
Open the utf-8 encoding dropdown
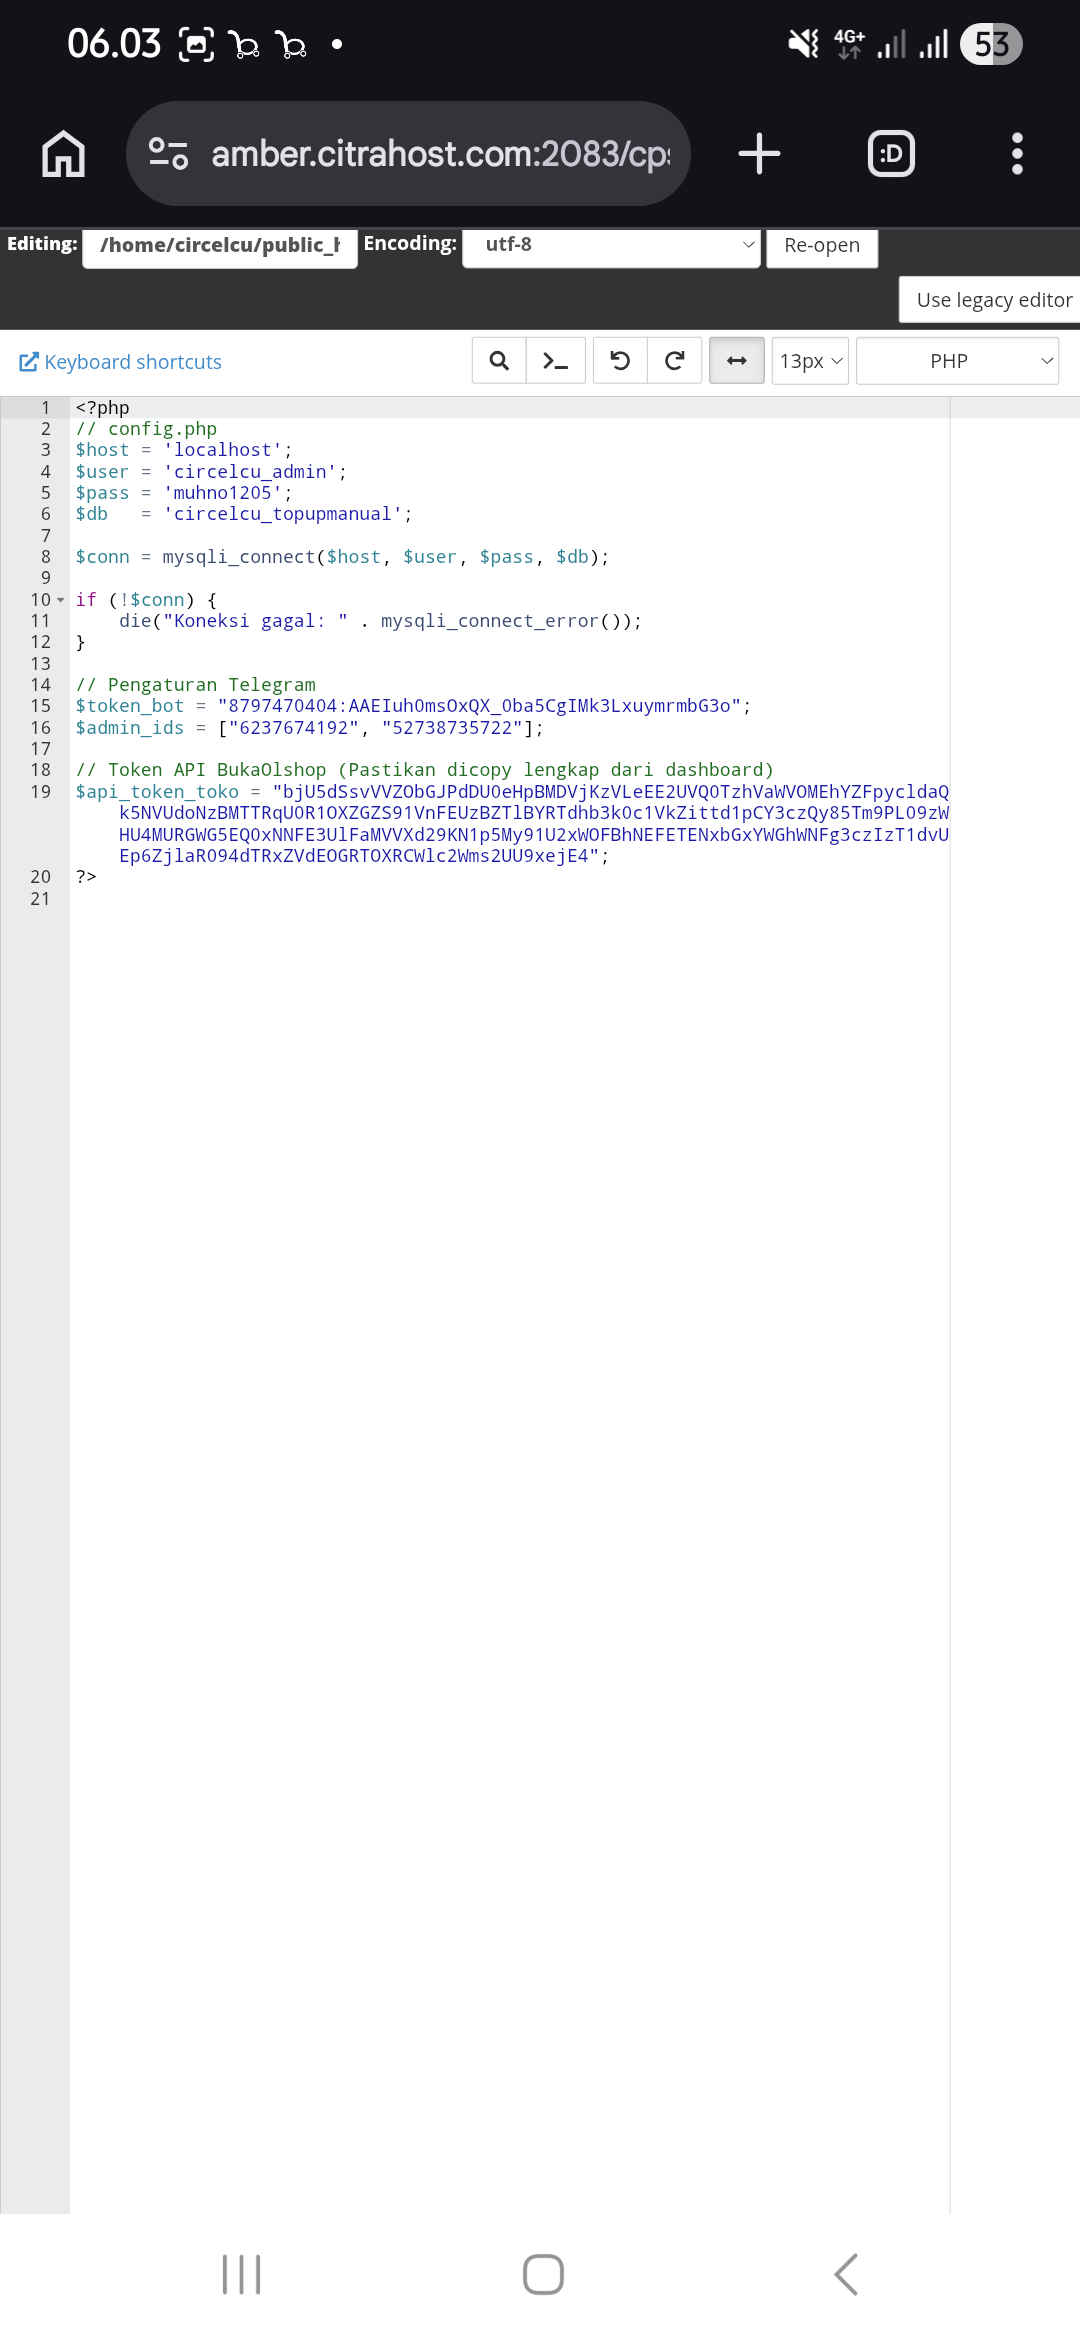(x=611, y=246)
